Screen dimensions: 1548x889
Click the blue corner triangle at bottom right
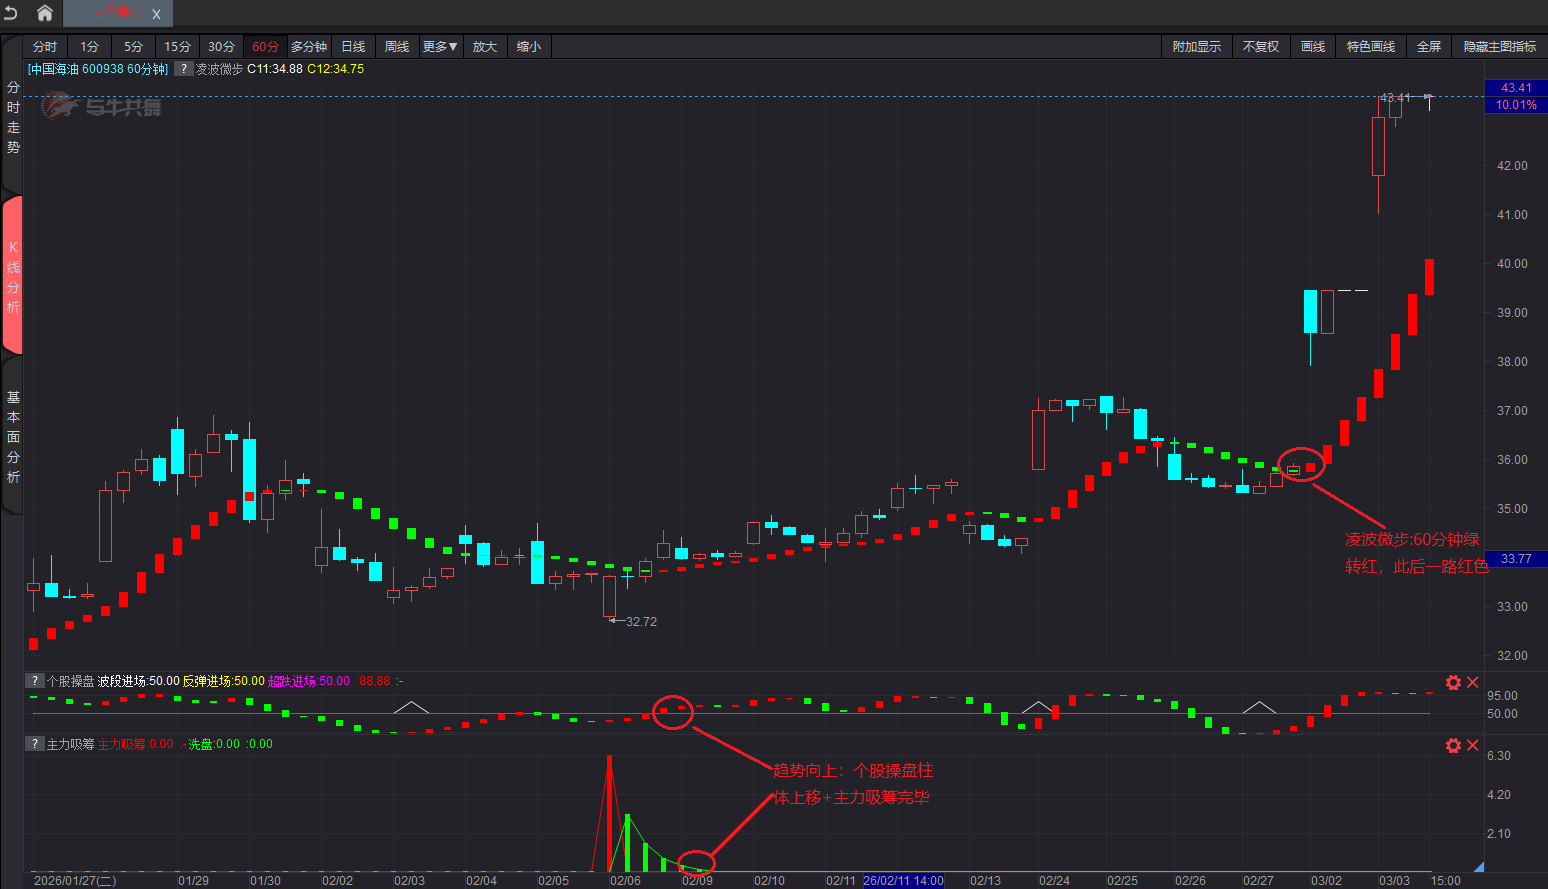pyautogui.click(x=1479, y=867)
